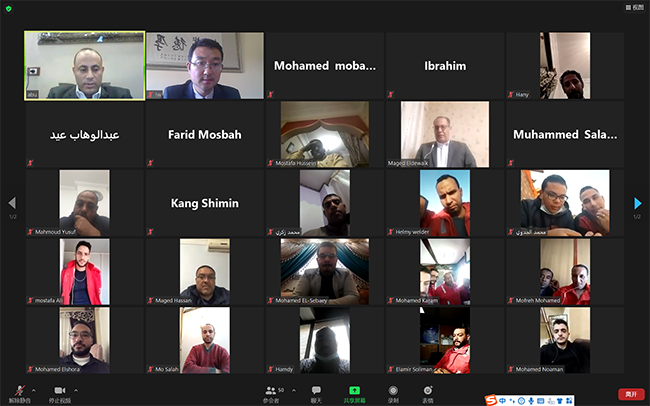Select Maged Eldewaik's video tile
650x406 pixels.
(x=445, y=134)
